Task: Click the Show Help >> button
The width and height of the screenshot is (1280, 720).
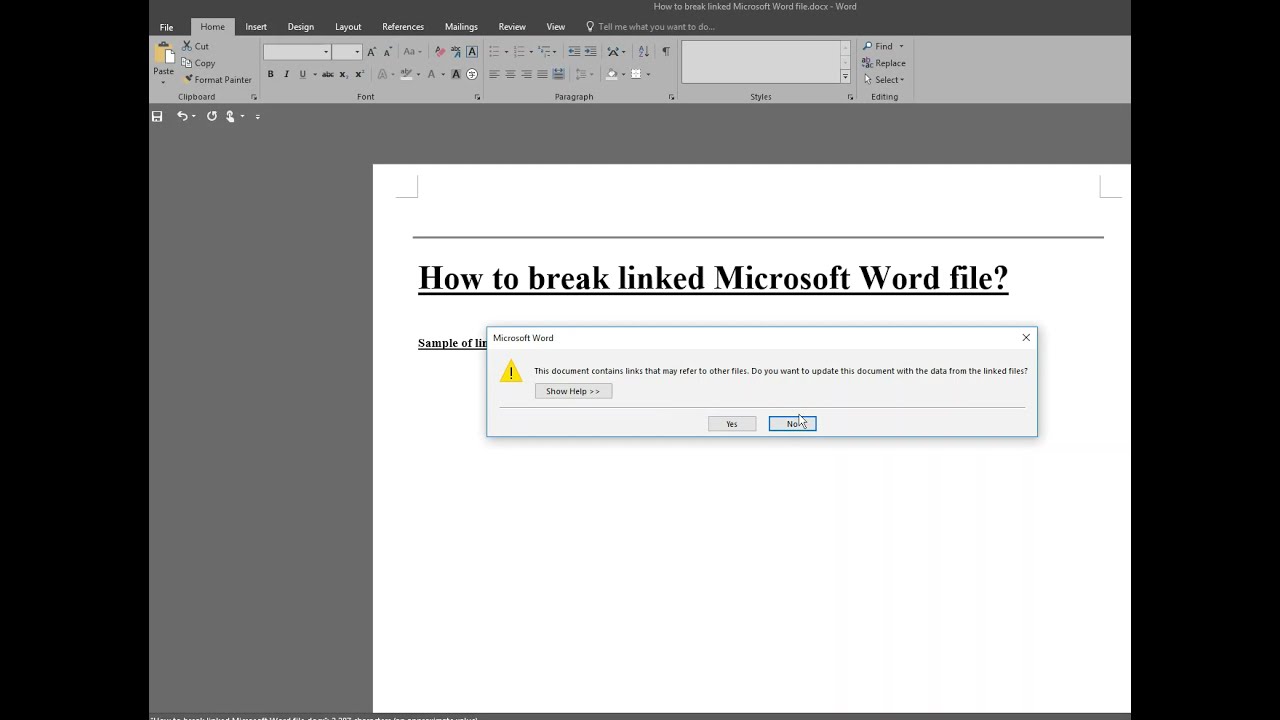Action: pyautogui.click(x=573, y=391)
